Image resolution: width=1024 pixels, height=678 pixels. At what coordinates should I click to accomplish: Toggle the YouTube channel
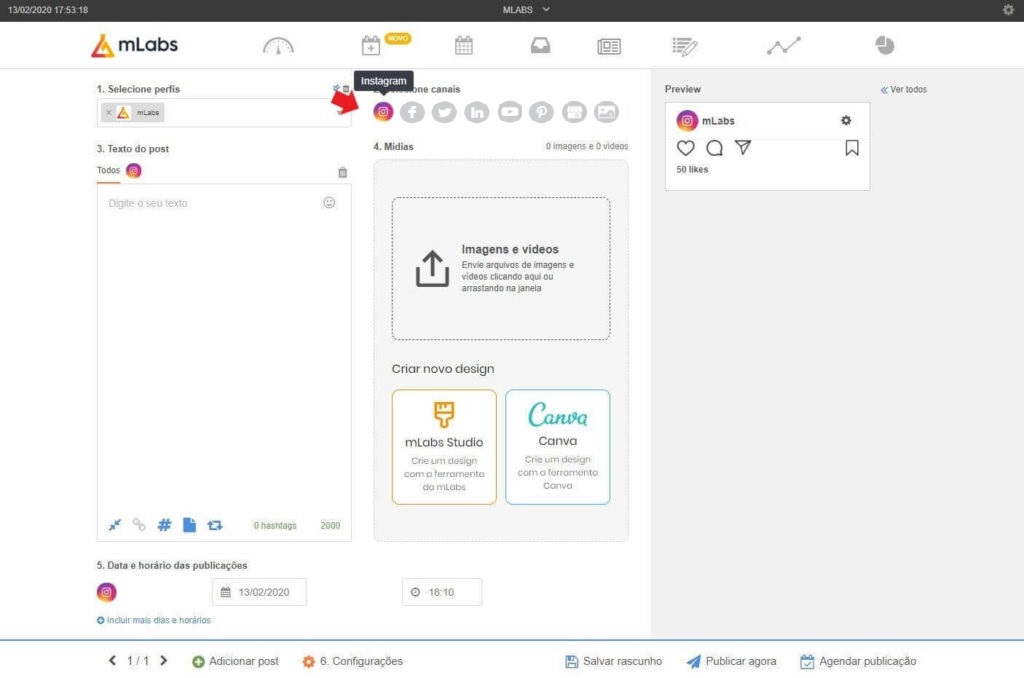pos(509,112)
